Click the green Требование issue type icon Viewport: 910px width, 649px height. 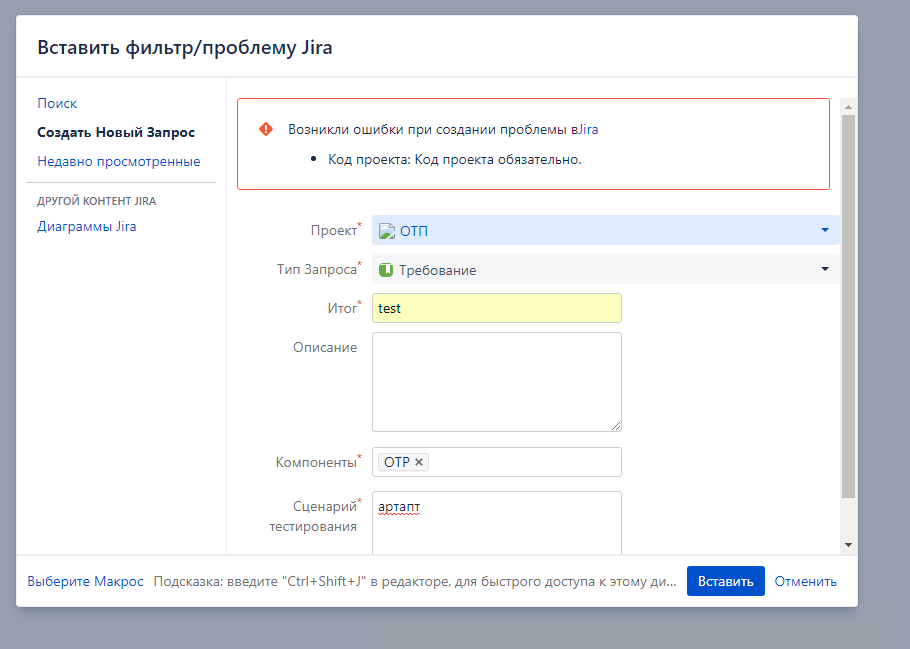386,270
